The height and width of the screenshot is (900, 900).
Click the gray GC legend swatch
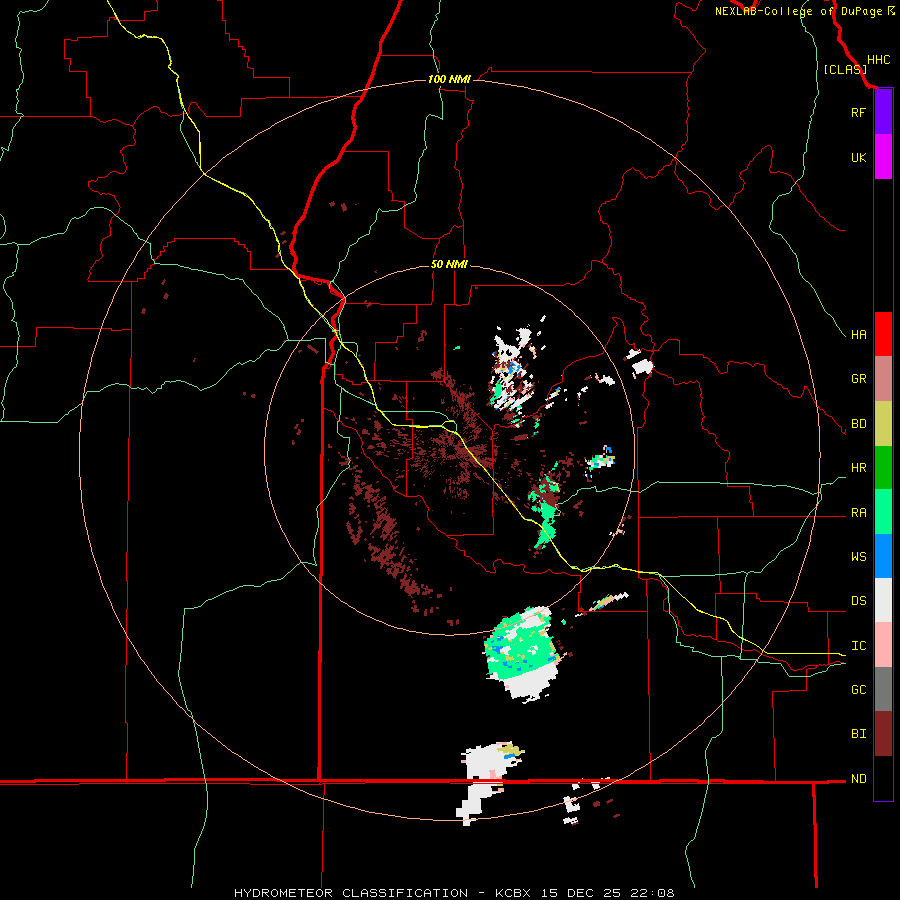(883, 689)
